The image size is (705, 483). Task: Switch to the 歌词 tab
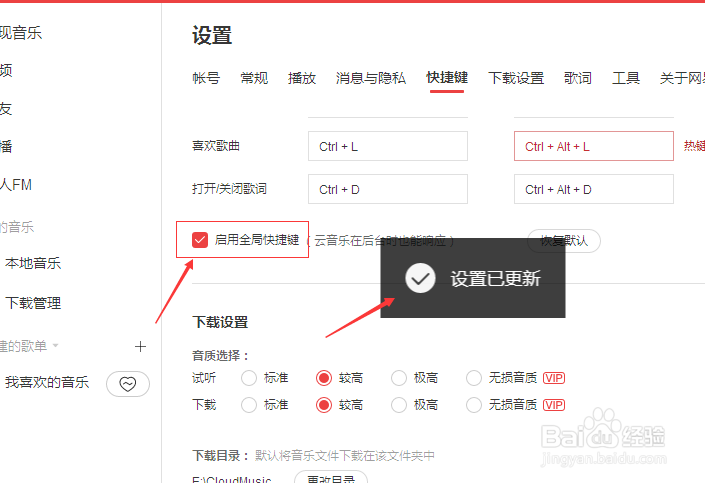click(x=578, y=78)
